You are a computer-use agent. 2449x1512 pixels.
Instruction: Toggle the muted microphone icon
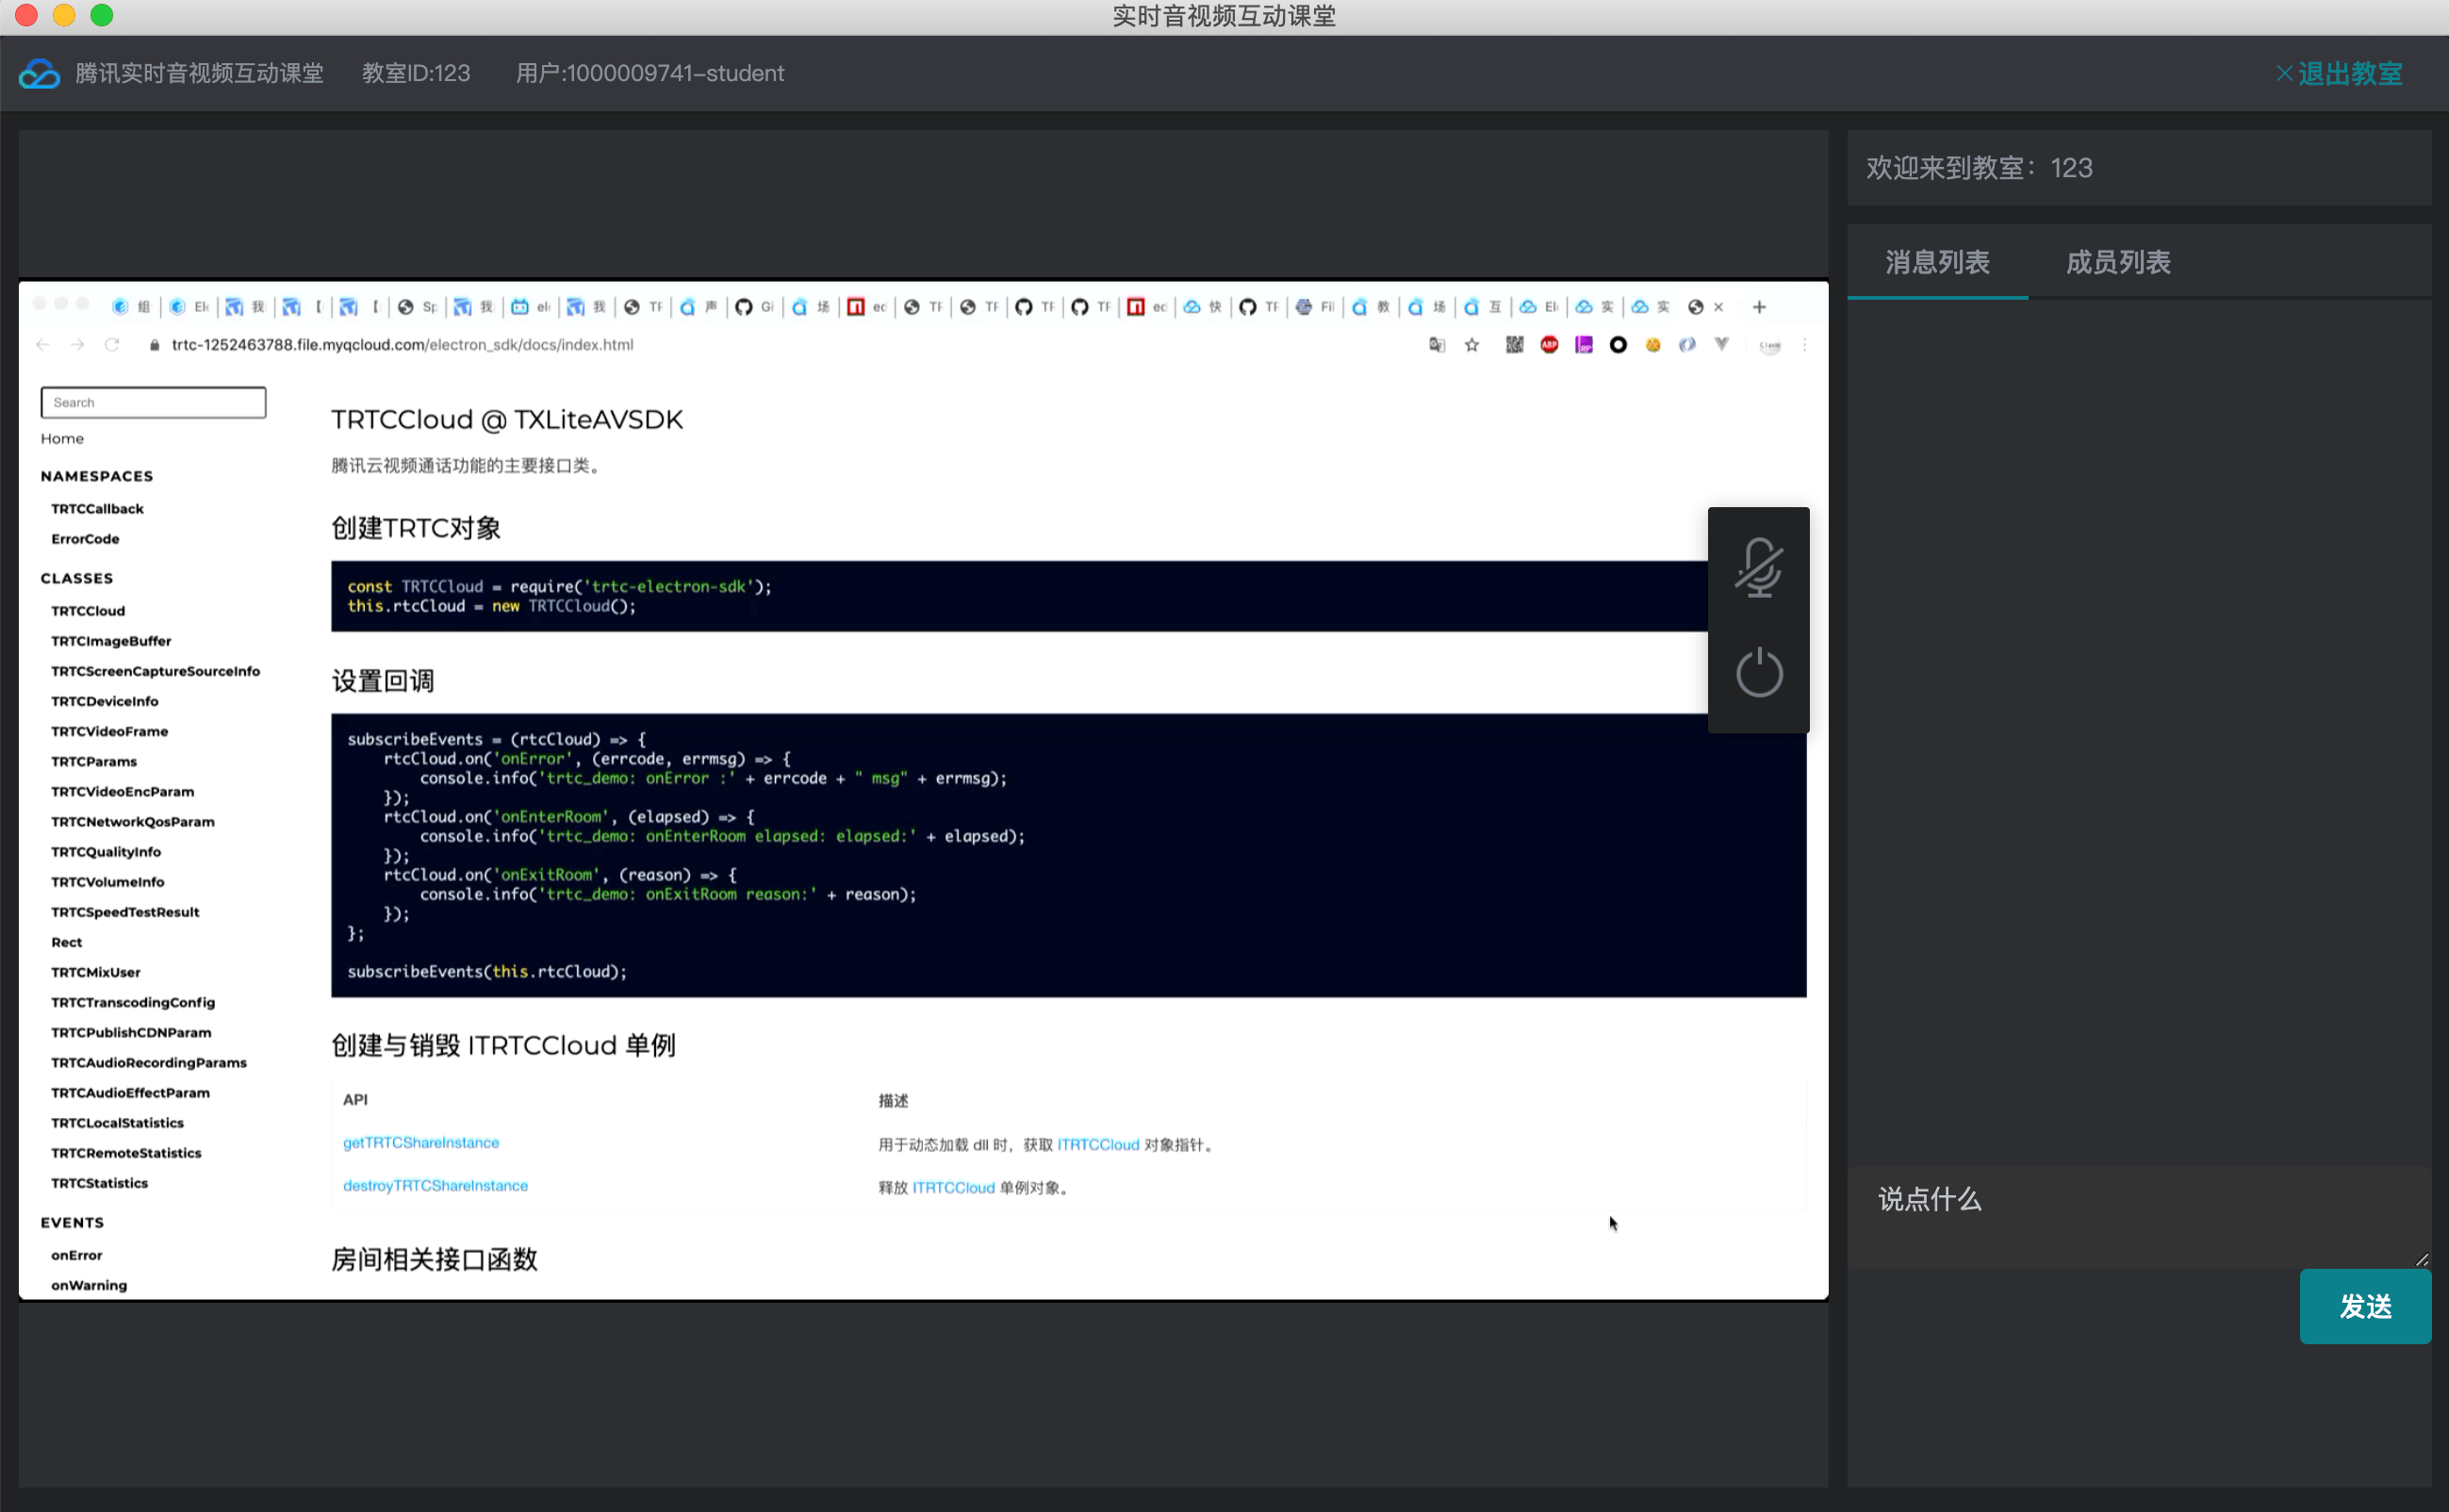1758,567
